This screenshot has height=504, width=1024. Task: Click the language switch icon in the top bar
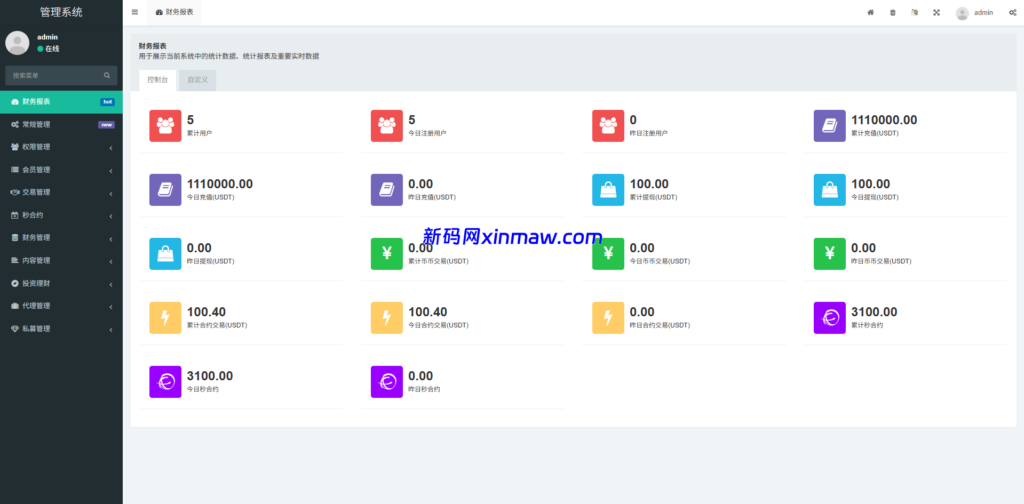click(x=914, y=12)
